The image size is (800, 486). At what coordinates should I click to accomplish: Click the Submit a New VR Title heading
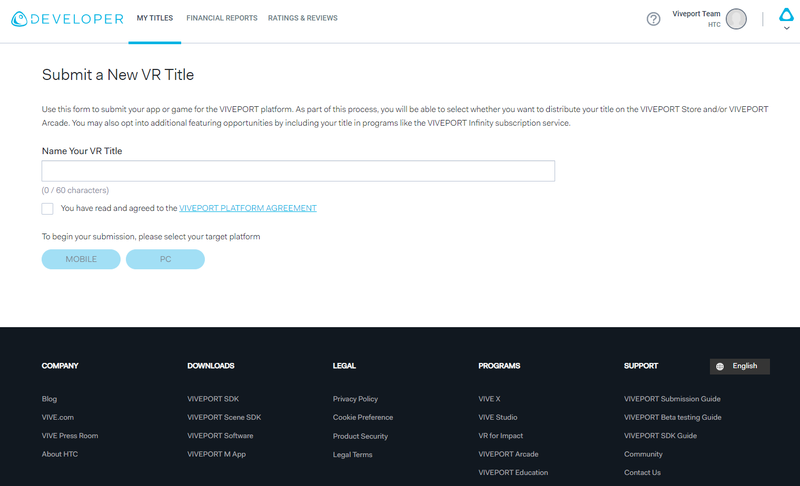point(118,74)
